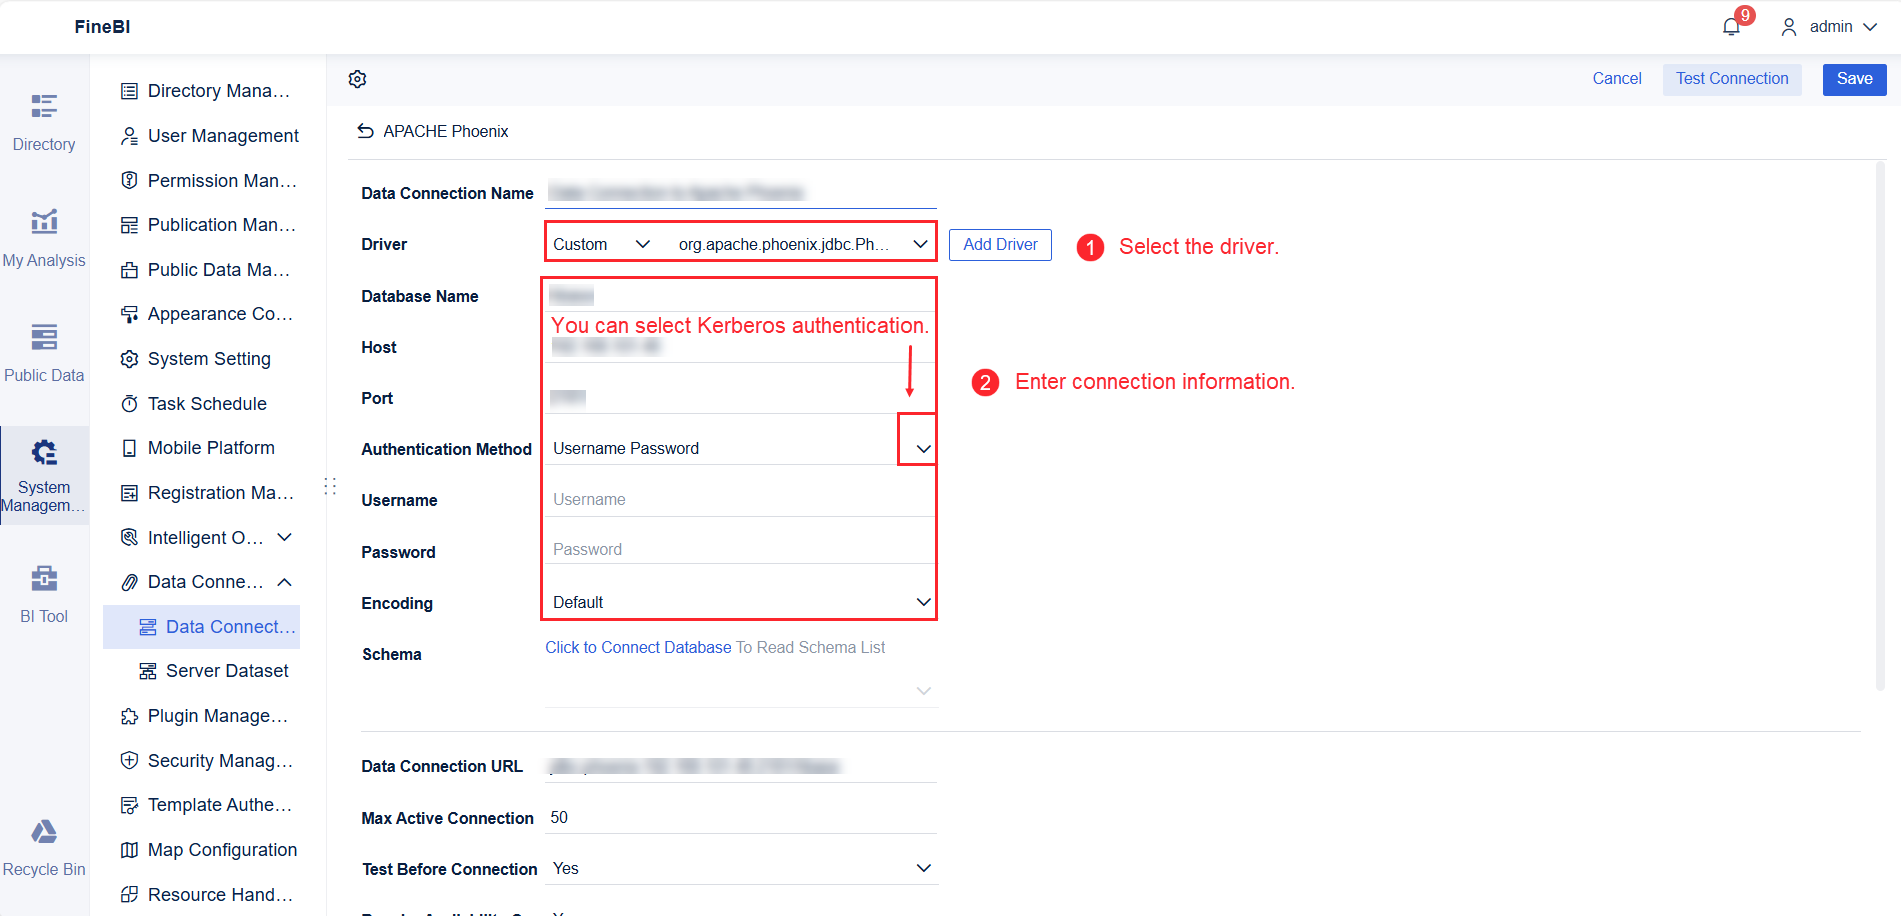1901x916 pixels.
Task: Open the Directory section icon
Action: coord(44,106)
